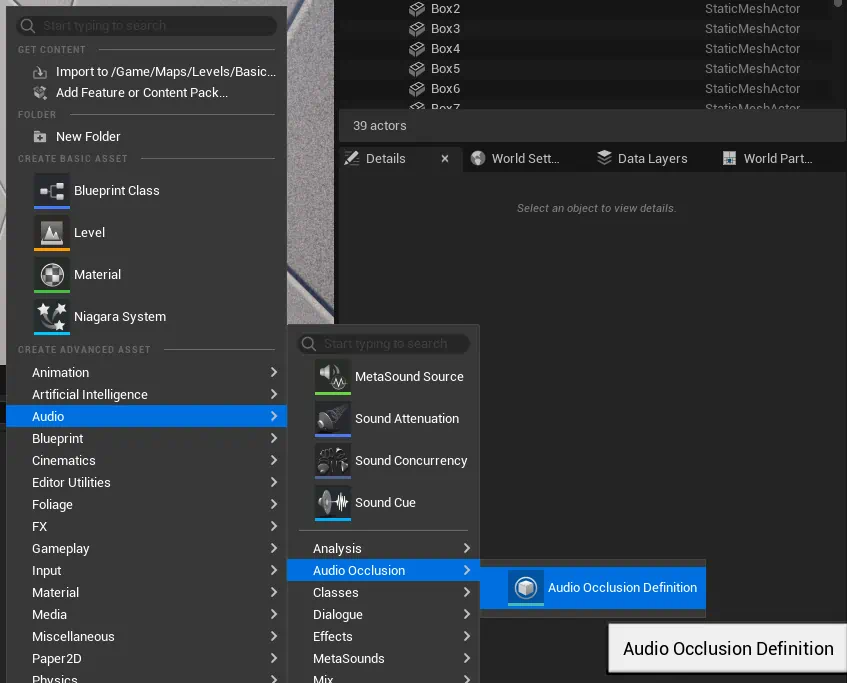The height and width of the screenshot is (683, 847).
Task: Click the Sound Concurrency icon
Action: 333,461
